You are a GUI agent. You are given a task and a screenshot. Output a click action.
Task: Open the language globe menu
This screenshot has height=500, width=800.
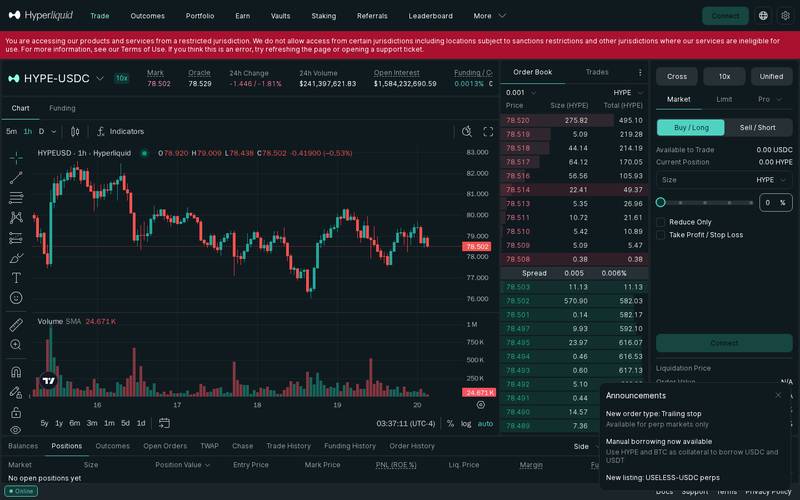point(763,16)
